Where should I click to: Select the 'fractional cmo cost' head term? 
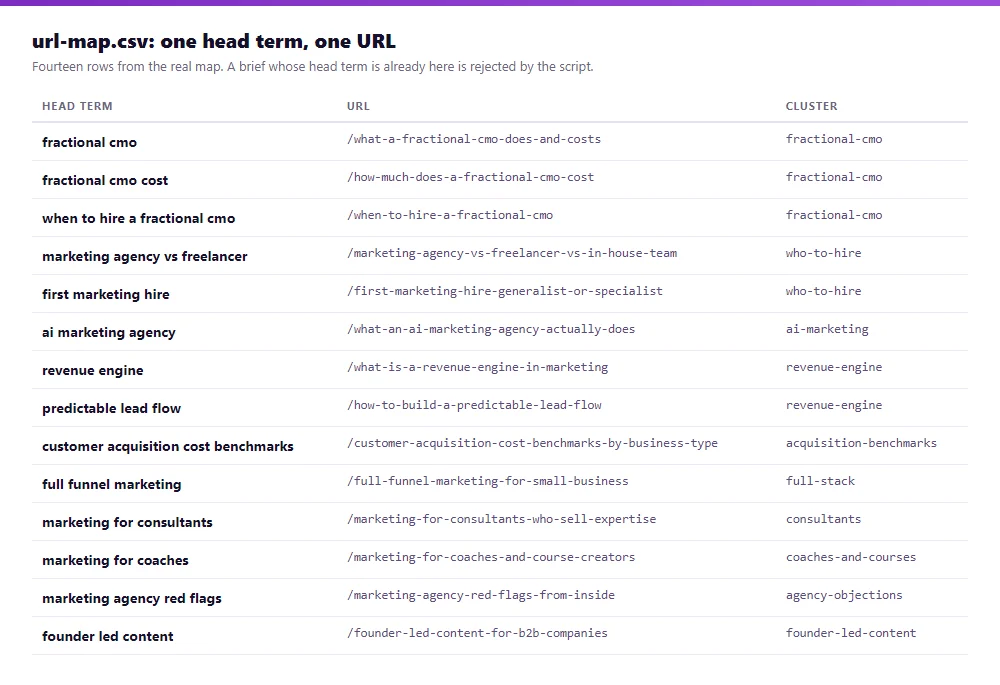pyautogui.click(x=105, y=180)
